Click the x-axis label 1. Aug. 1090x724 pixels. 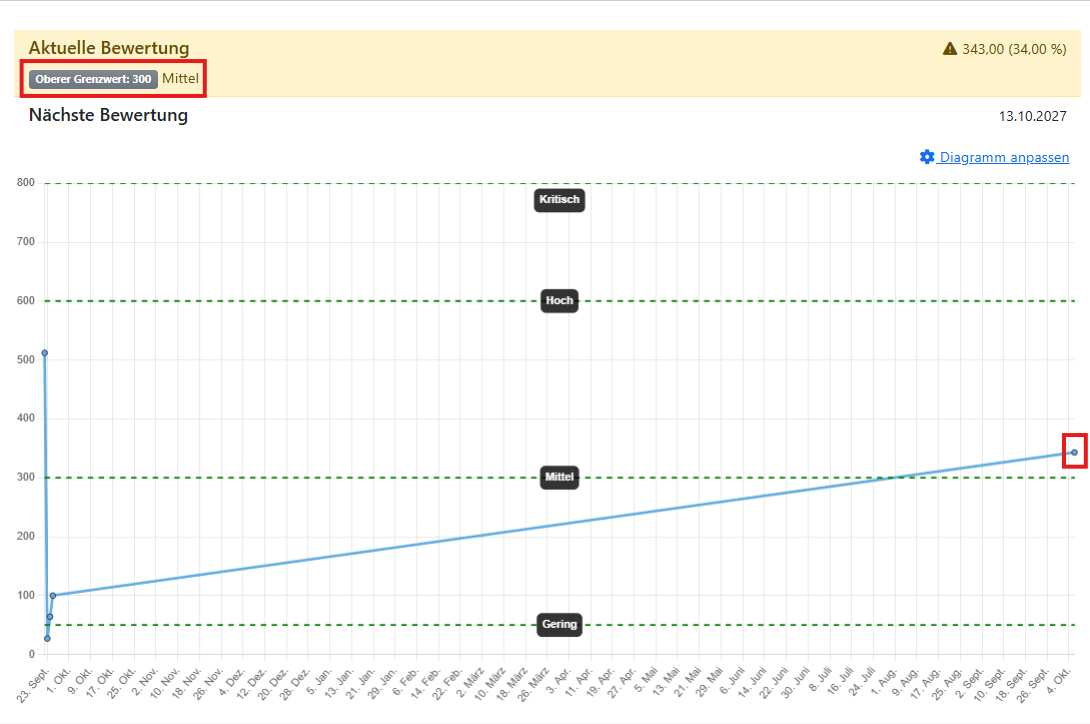pos(885,682)
